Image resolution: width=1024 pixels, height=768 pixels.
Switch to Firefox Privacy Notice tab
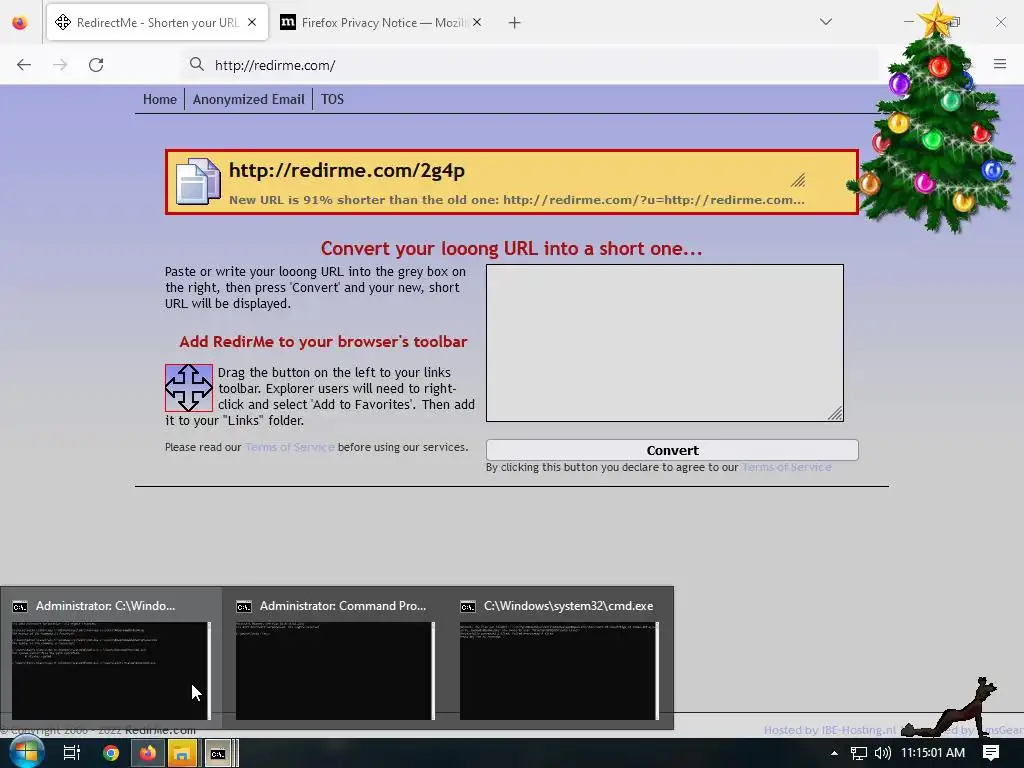pyautogui.click(x=383, y=22)
